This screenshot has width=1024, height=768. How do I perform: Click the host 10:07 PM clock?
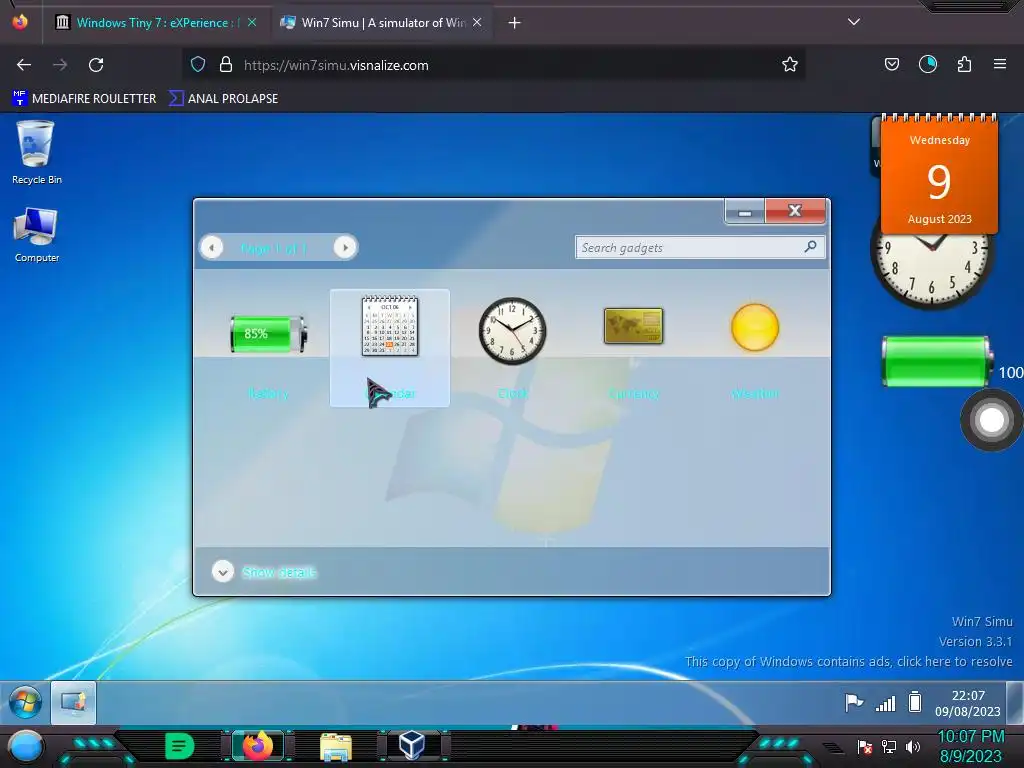[x=970, y=746]
